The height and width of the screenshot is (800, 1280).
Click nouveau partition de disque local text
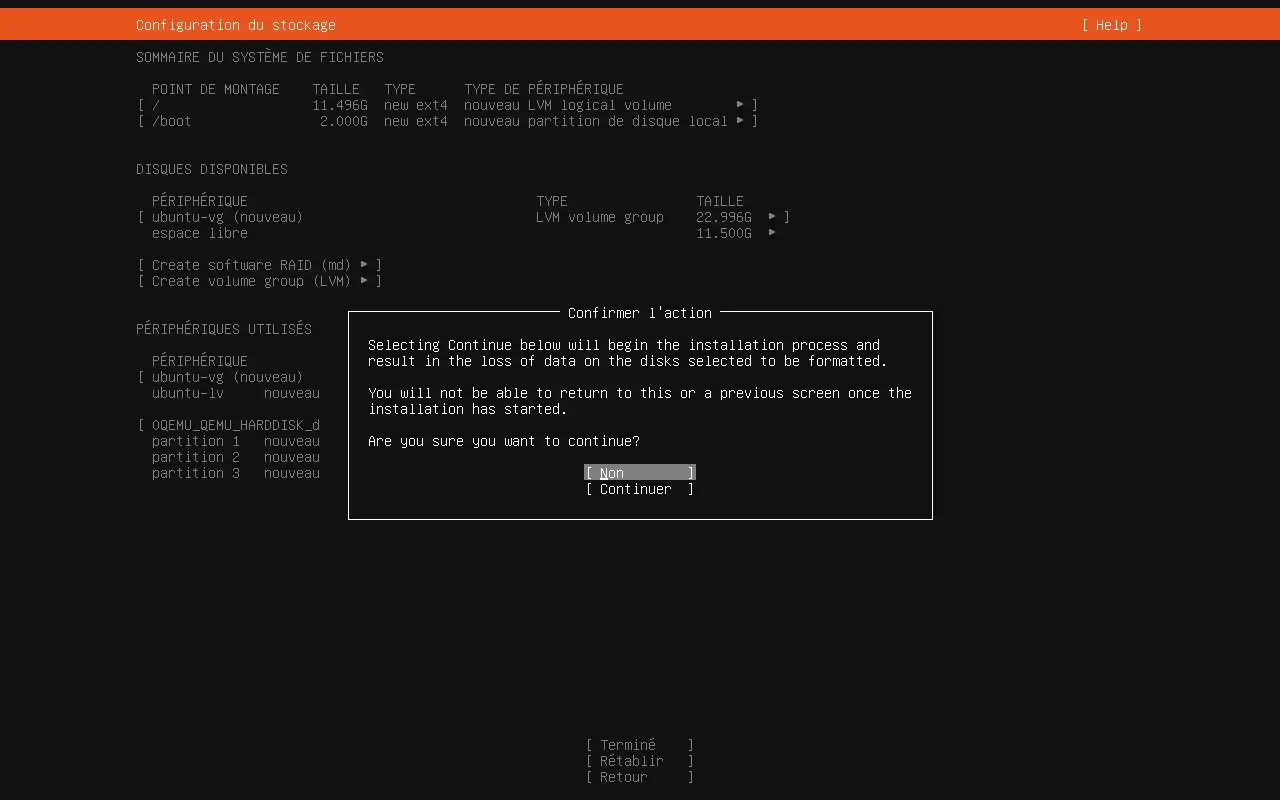596,121
